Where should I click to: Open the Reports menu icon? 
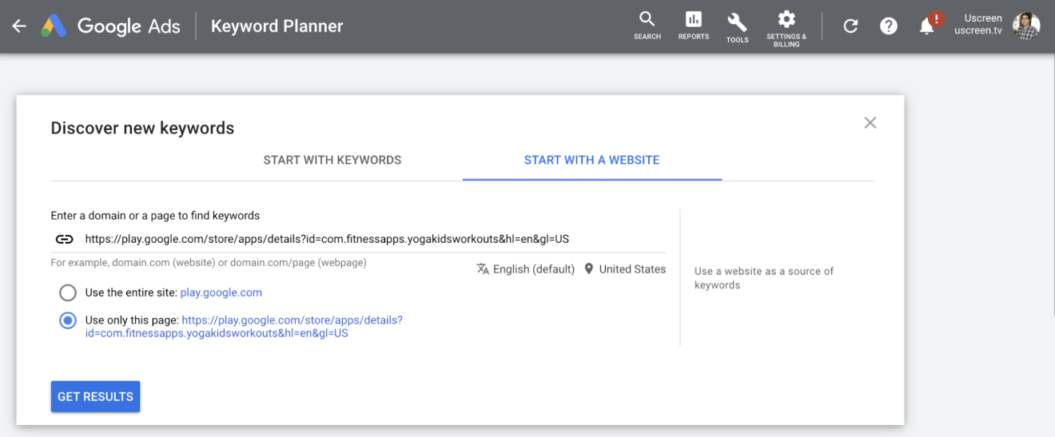(x=693, y=26)
